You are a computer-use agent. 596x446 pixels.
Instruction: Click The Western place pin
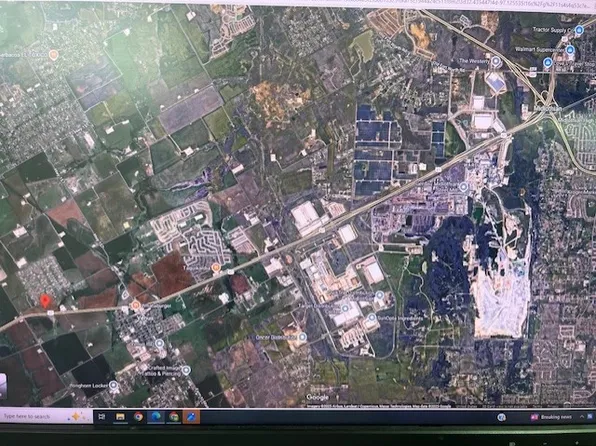pyautogui.click(x=495, y=61)
